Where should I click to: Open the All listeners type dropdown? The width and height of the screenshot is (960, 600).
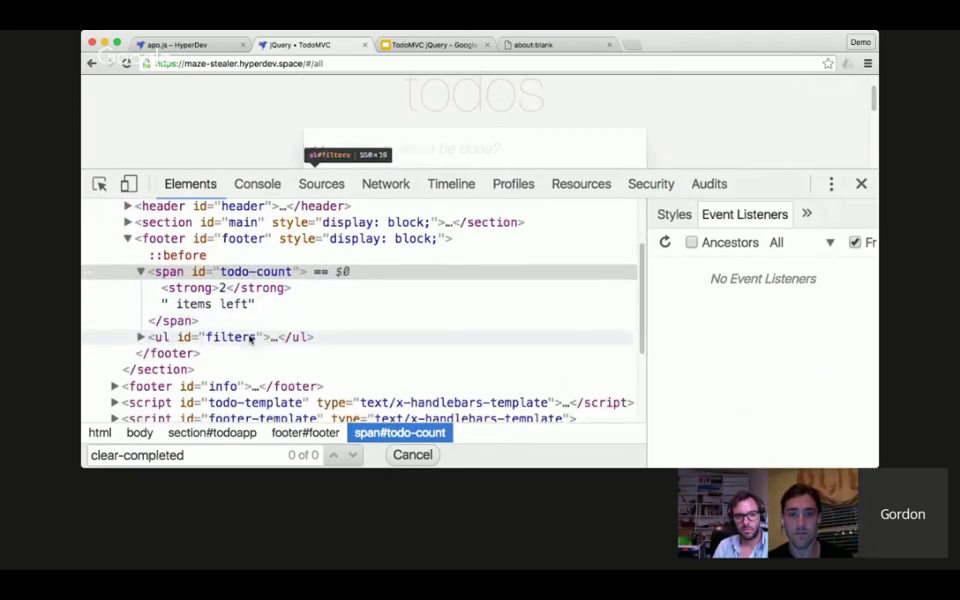tap(802, 242)
